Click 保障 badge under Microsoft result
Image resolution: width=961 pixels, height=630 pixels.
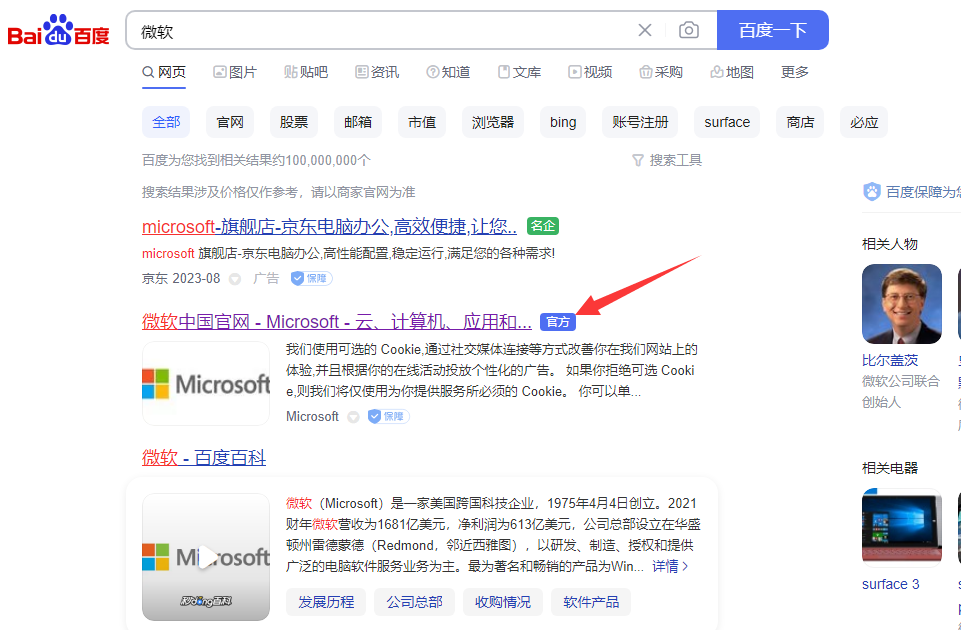[x=389, y=417]
